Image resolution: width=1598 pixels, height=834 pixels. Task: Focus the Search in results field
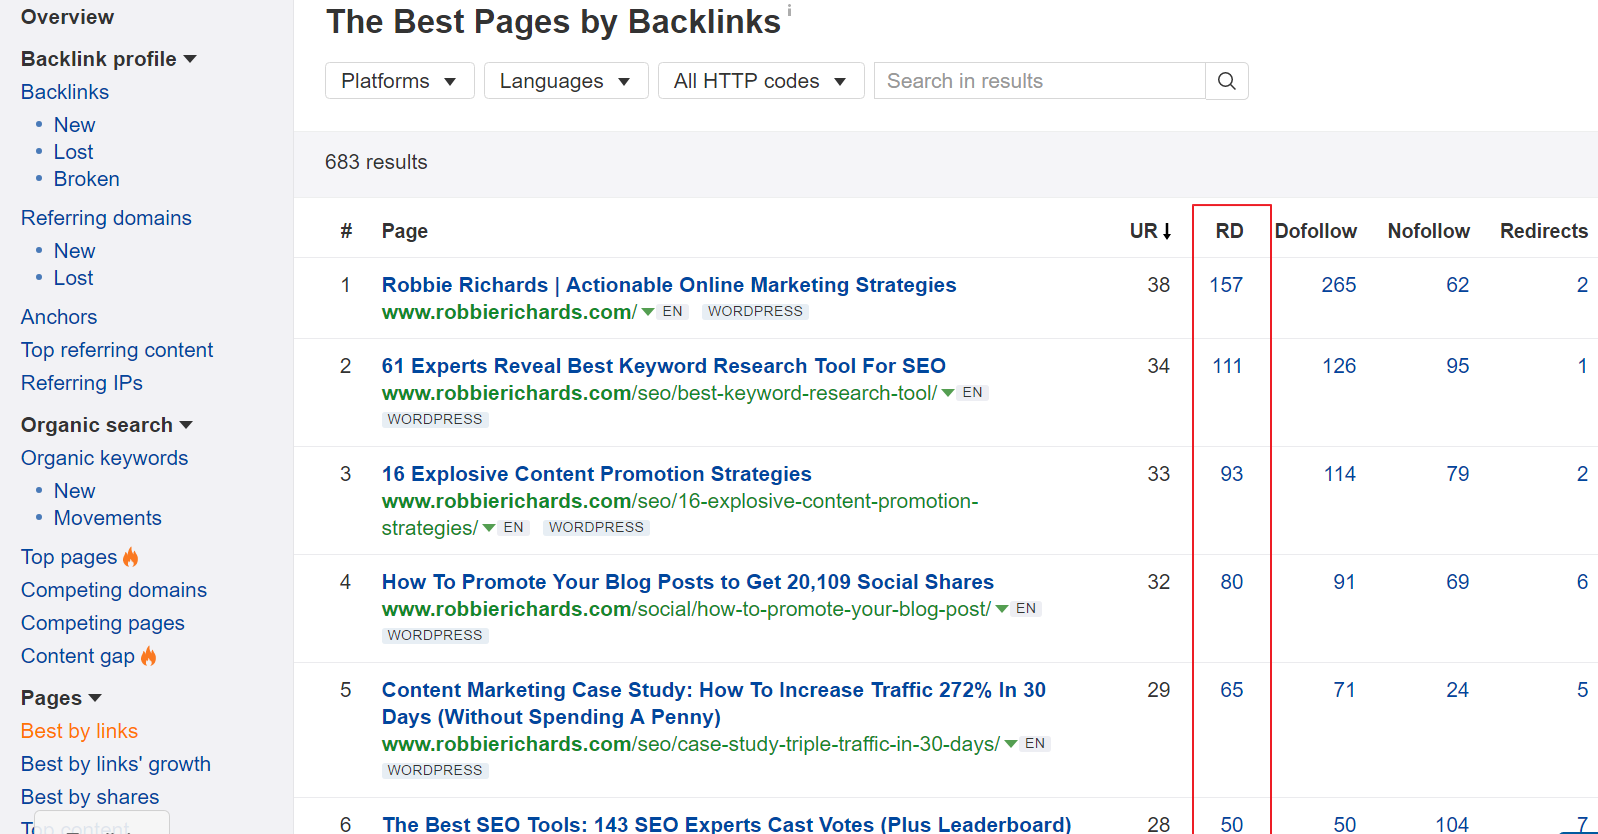pyautogui.click(x=1038, y=81)
